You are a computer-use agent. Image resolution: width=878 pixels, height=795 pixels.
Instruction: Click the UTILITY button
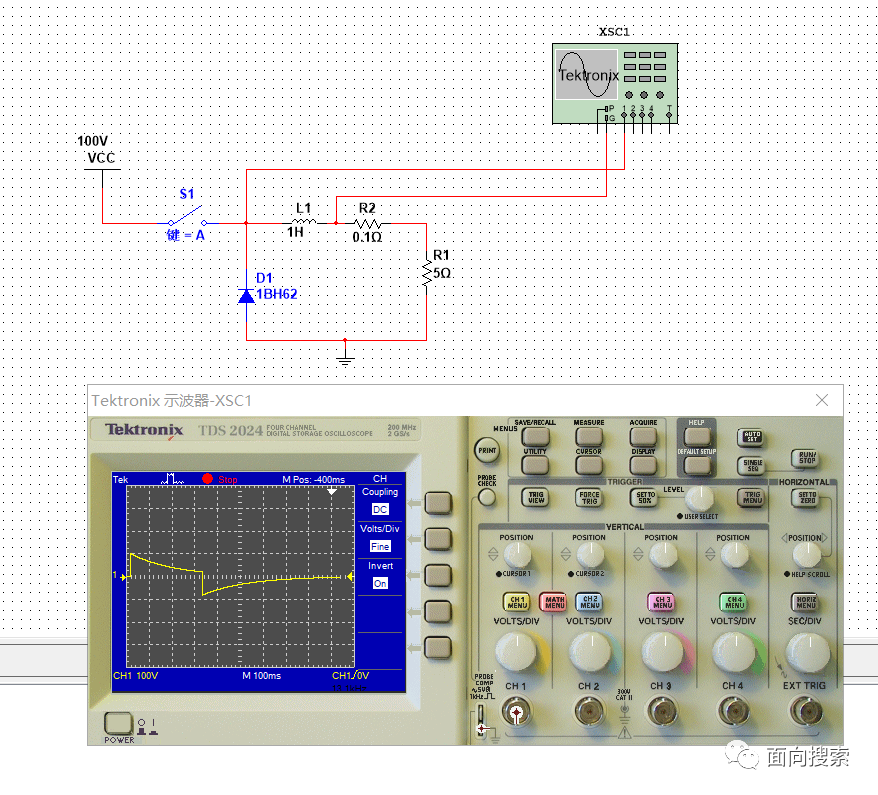tap(535, 465)
